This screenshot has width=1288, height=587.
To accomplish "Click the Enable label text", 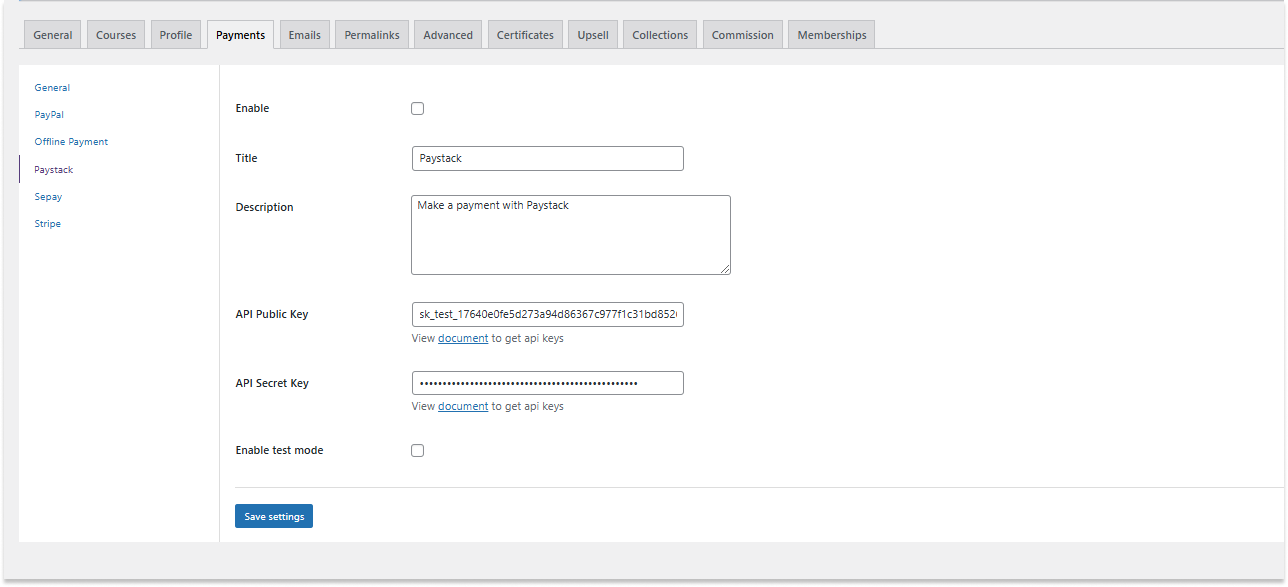I will (252, 108).
